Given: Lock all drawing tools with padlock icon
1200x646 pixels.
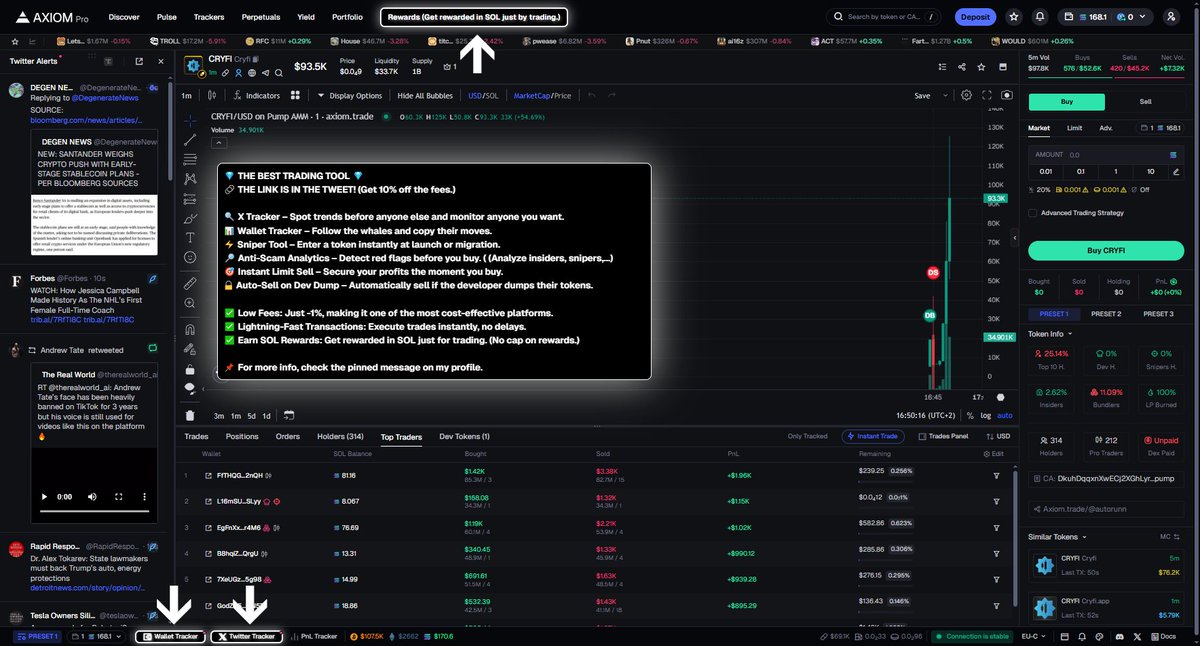Looking at the screenshot, I should click(x=190, y=368).
